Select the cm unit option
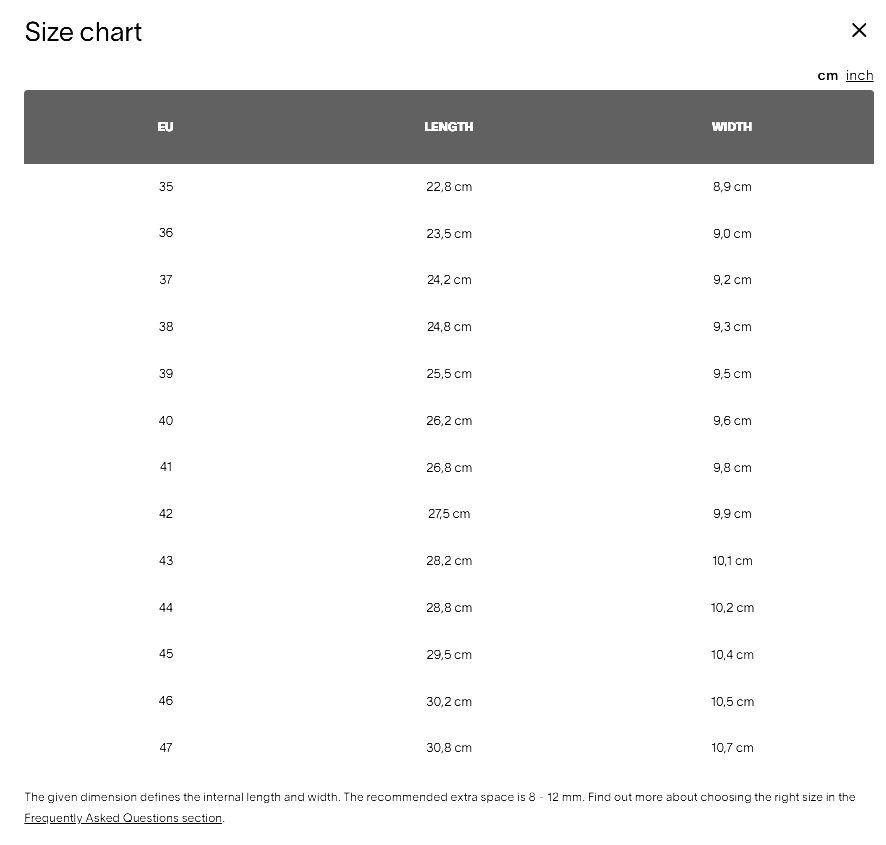The image size is (886, 845). click(828, 75)
